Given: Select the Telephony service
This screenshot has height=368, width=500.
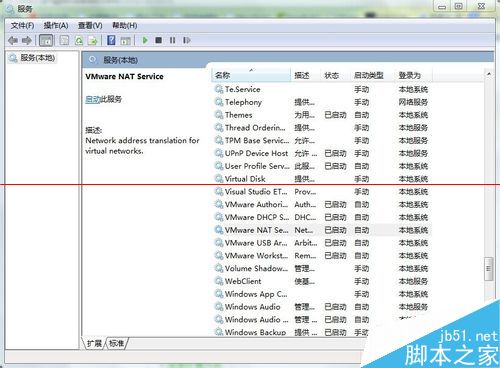Looking at the screenshot, I should [x=323, y=102].
